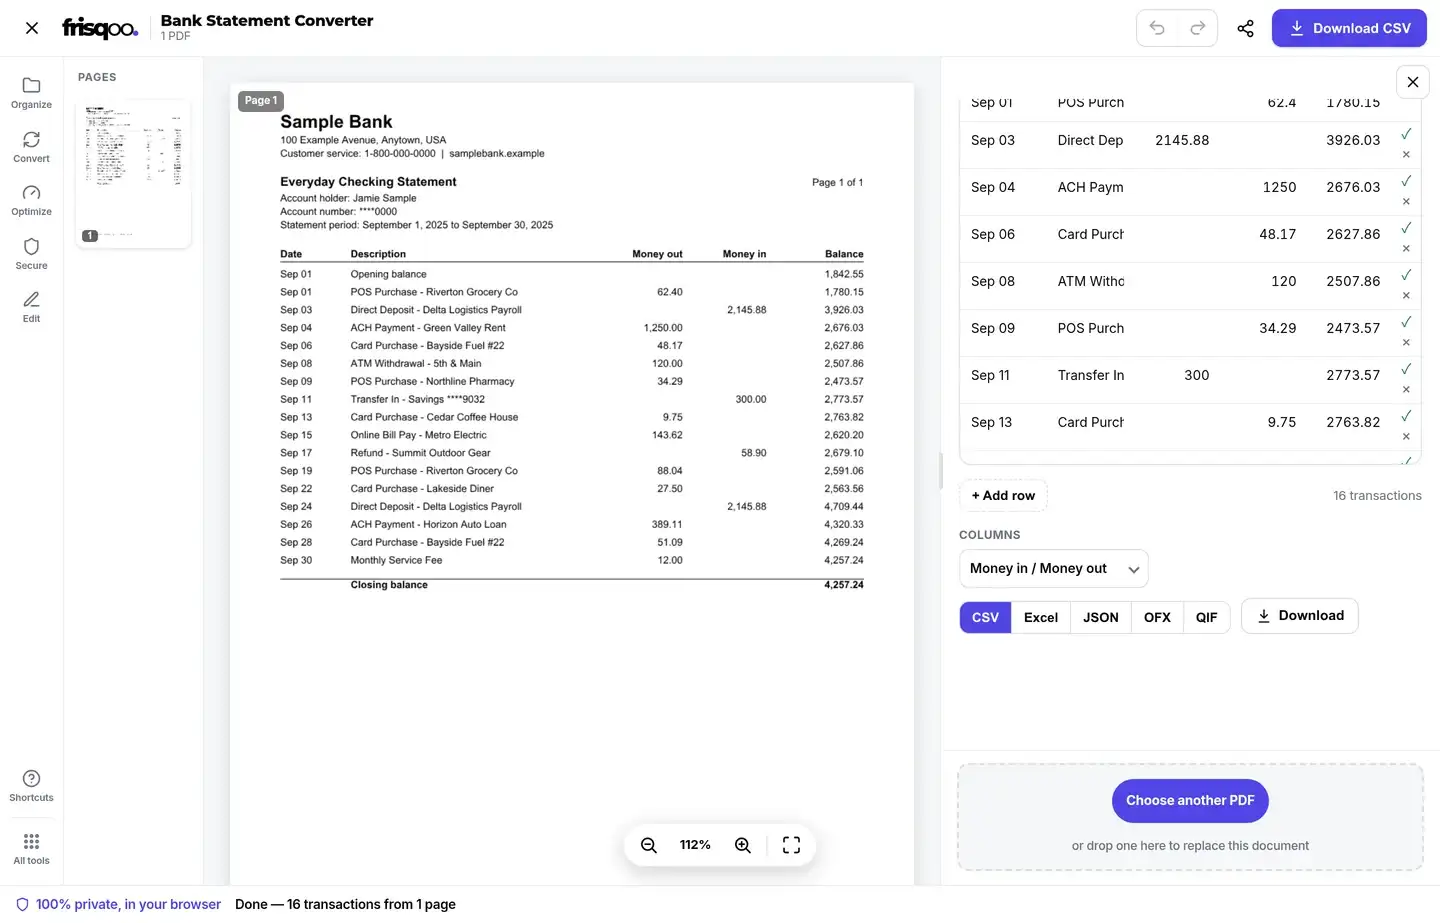1440x923 pixels.
Task: Edit the Sep 03 amount 2145.88 cell
Action: click(x=1182, y=140)
